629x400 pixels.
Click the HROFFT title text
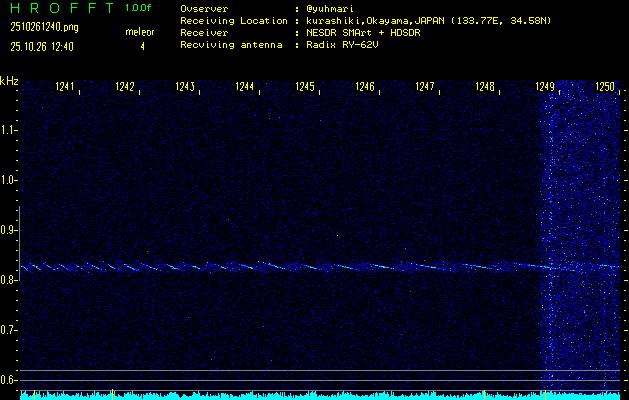click(x=58, y=8)
